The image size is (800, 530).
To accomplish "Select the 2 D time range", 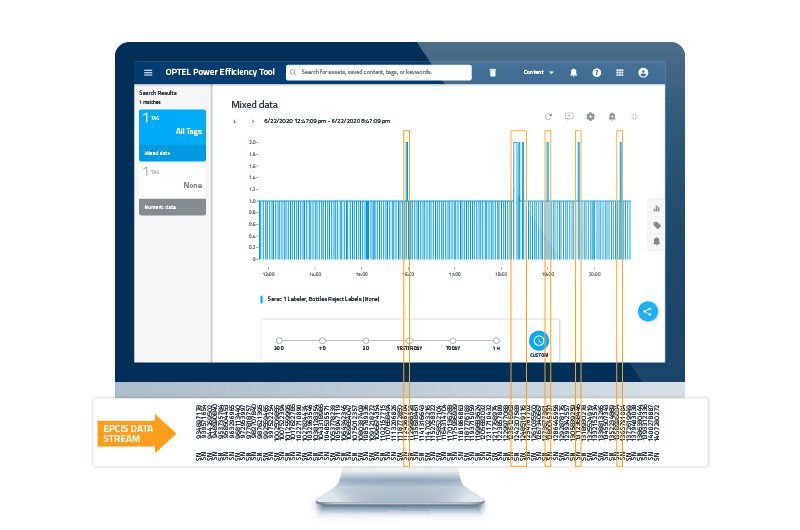I will coord(366,343).
